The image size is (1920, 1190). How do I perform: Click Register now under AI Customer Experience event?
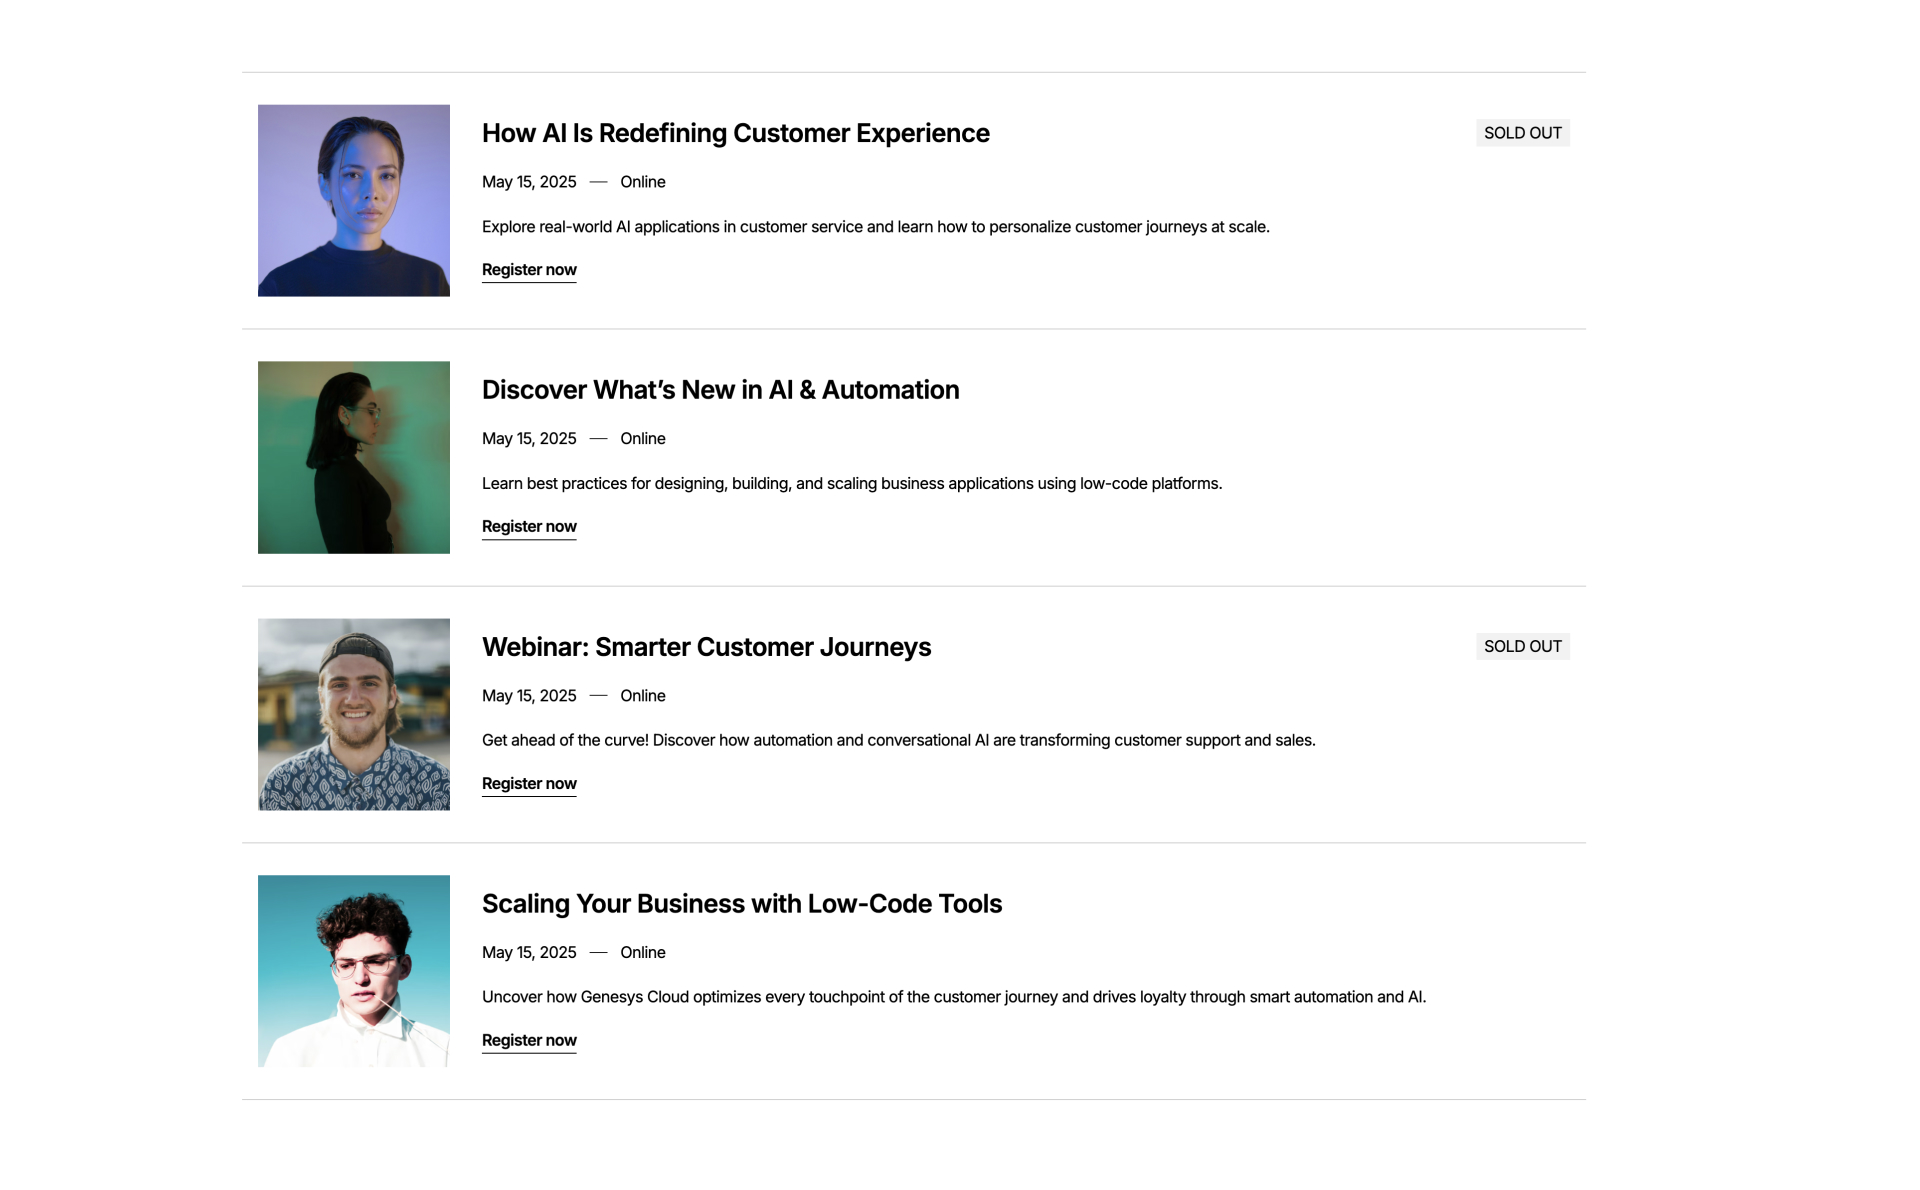[x=529, y=270]
